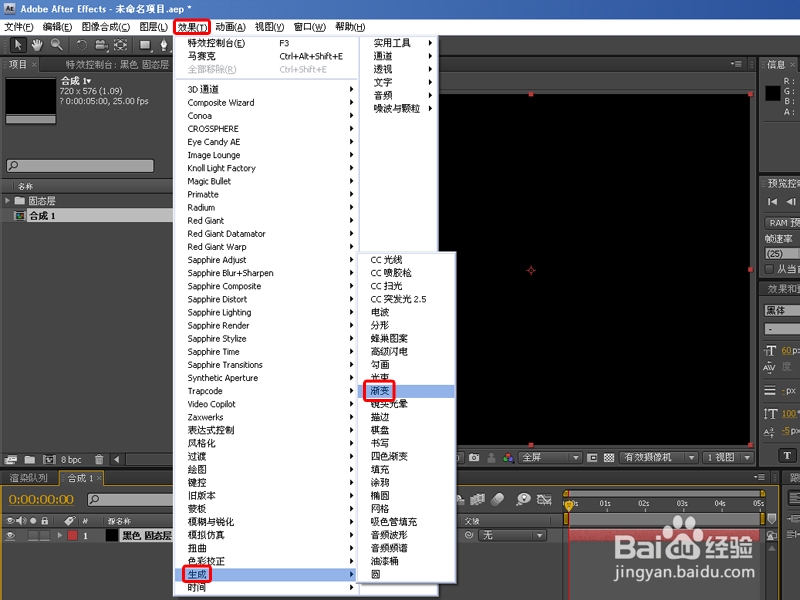This screenshot has height=600, width=800.
Task: Open the 有效摄像机 camera dropdown
Action: 659,458
